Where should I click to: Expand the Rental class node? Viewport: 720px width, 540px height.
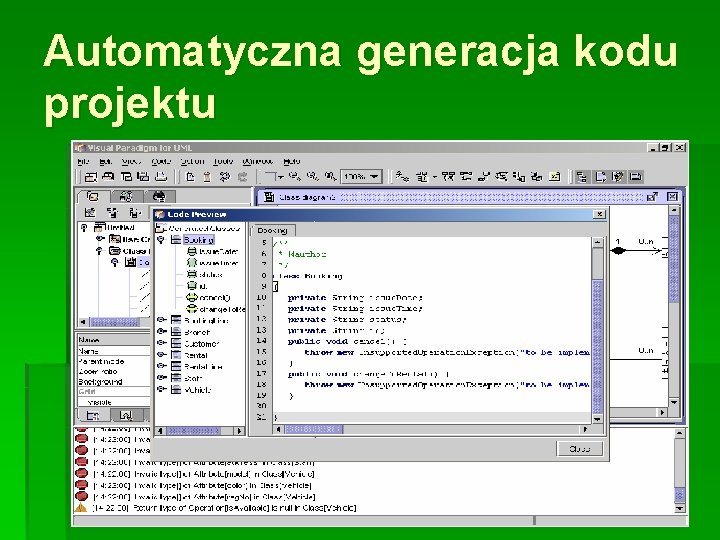[x=161, y=355]
